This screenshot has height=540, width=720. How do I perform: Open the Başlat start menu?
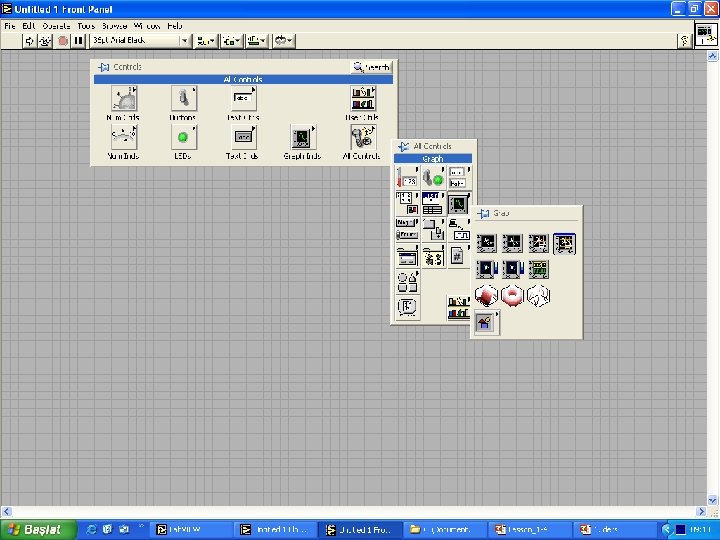coord(37,530)
